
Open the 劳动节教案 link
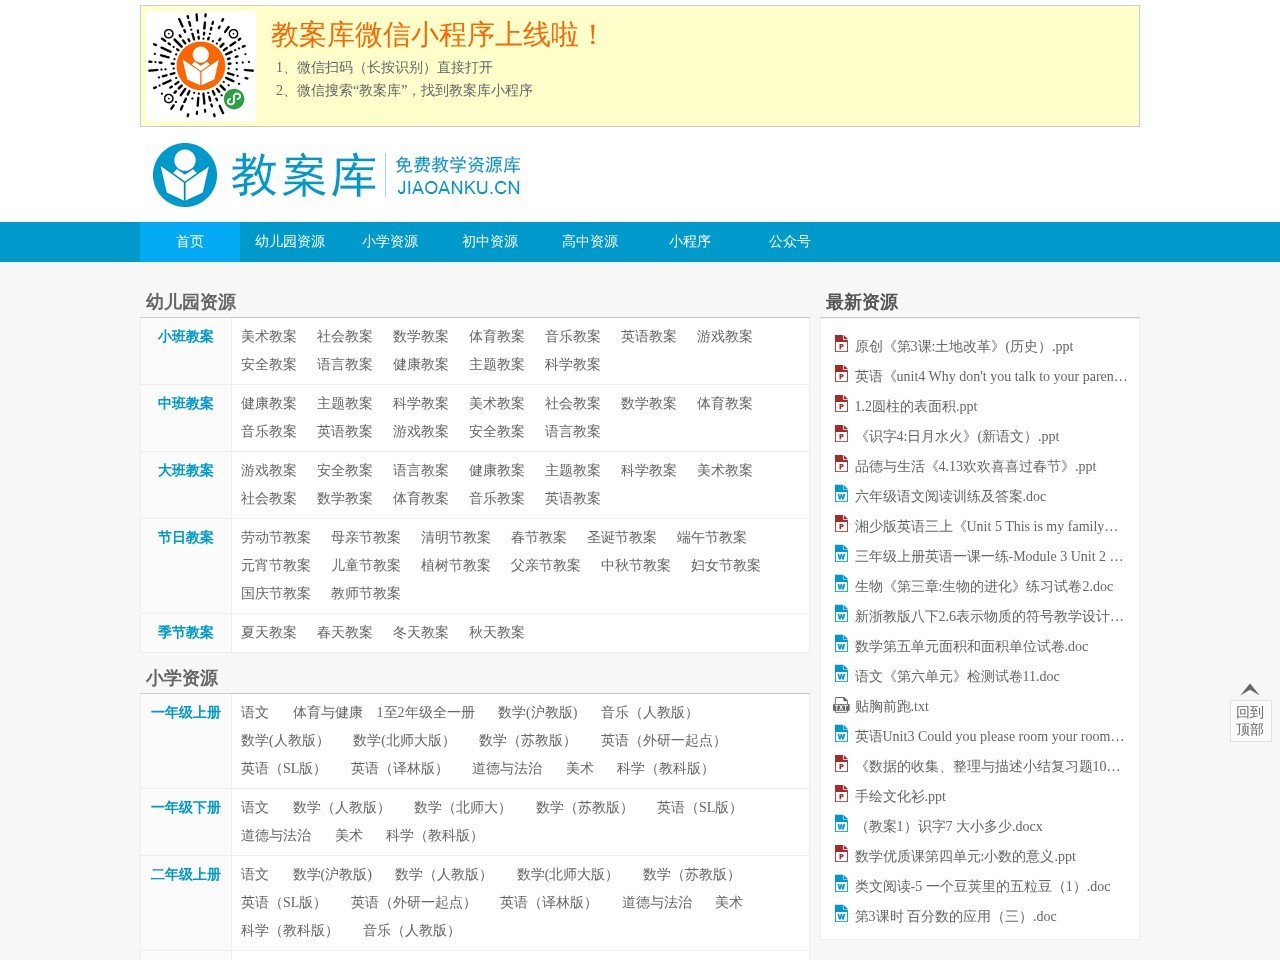[276, 538]
